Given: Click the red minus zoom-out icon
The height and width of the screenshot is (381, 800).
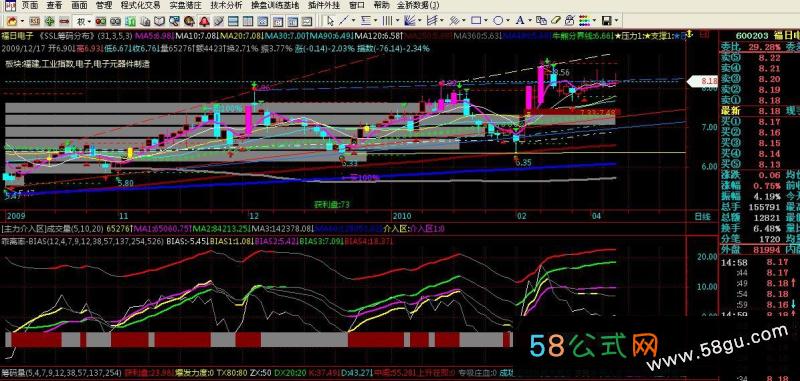Looking at the screenshot, I should 64,21.
